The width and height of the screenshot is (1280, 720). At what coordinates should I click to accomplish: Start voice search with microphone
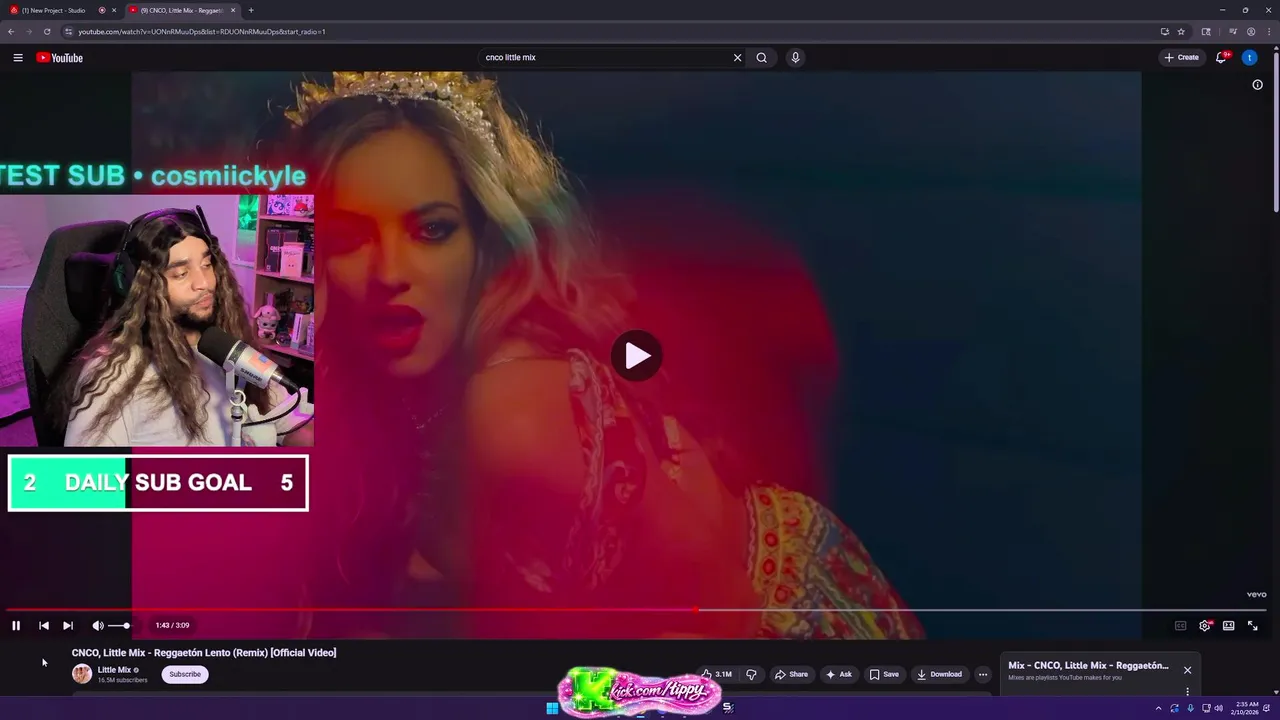pos(796,58)
